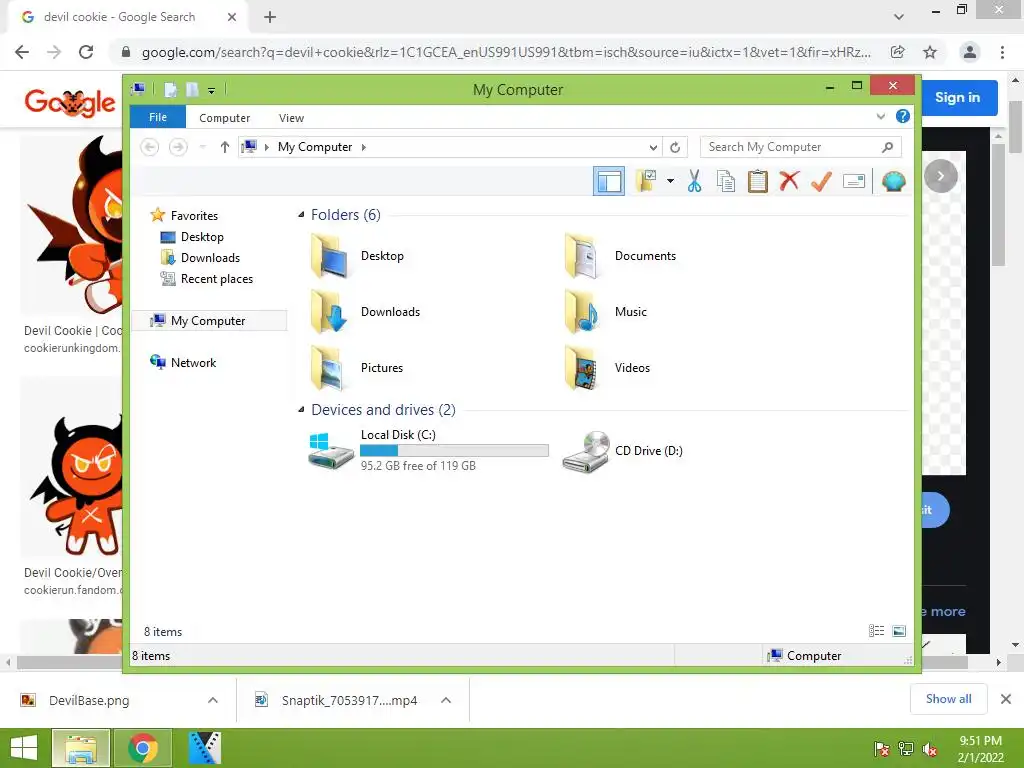Viewport: 1024px width, 768px height.
Task: Click the Explorer Back arrow button
Action: (150, 147)
